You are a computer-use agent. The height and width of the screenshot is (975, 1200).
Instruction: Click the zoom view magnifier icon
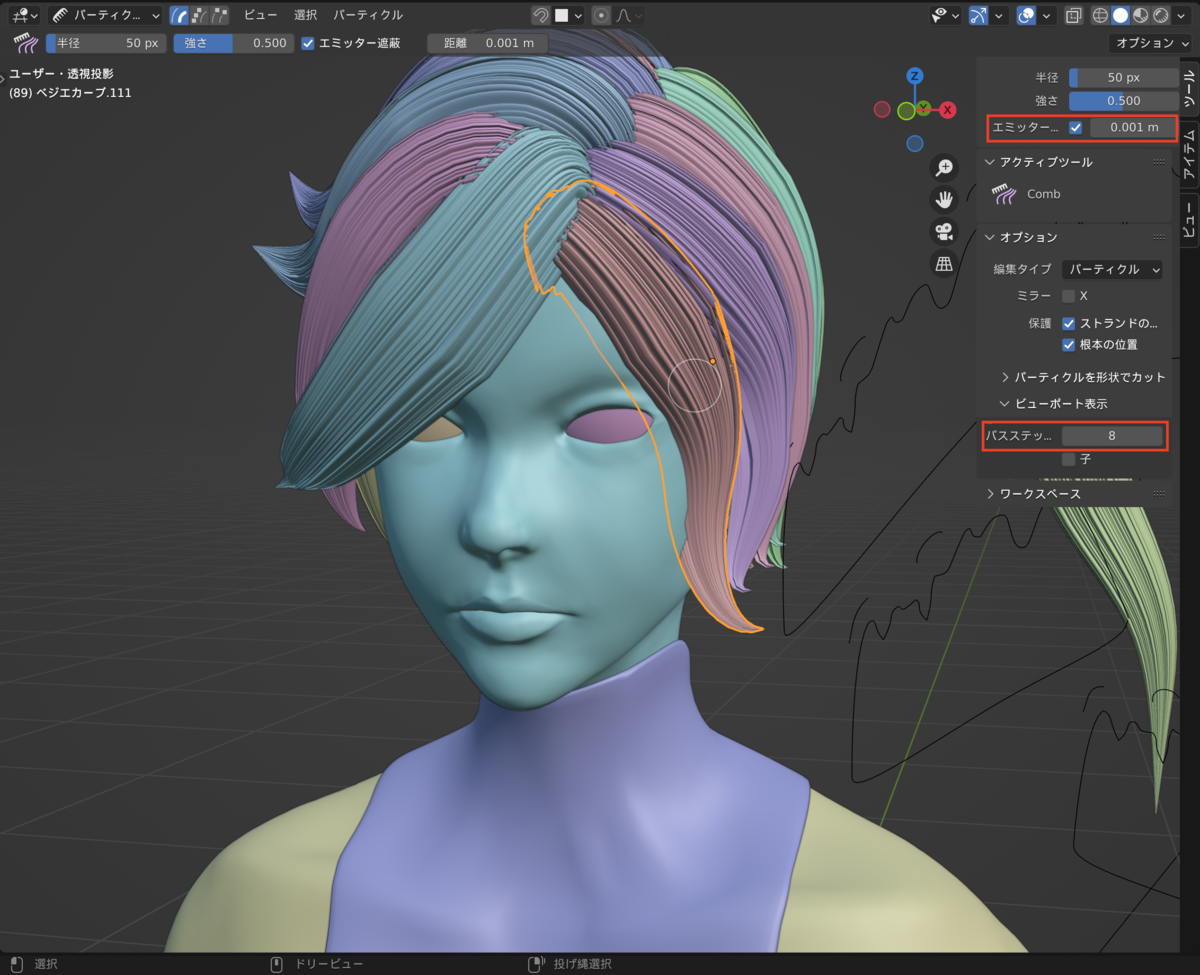click(943, 167)
